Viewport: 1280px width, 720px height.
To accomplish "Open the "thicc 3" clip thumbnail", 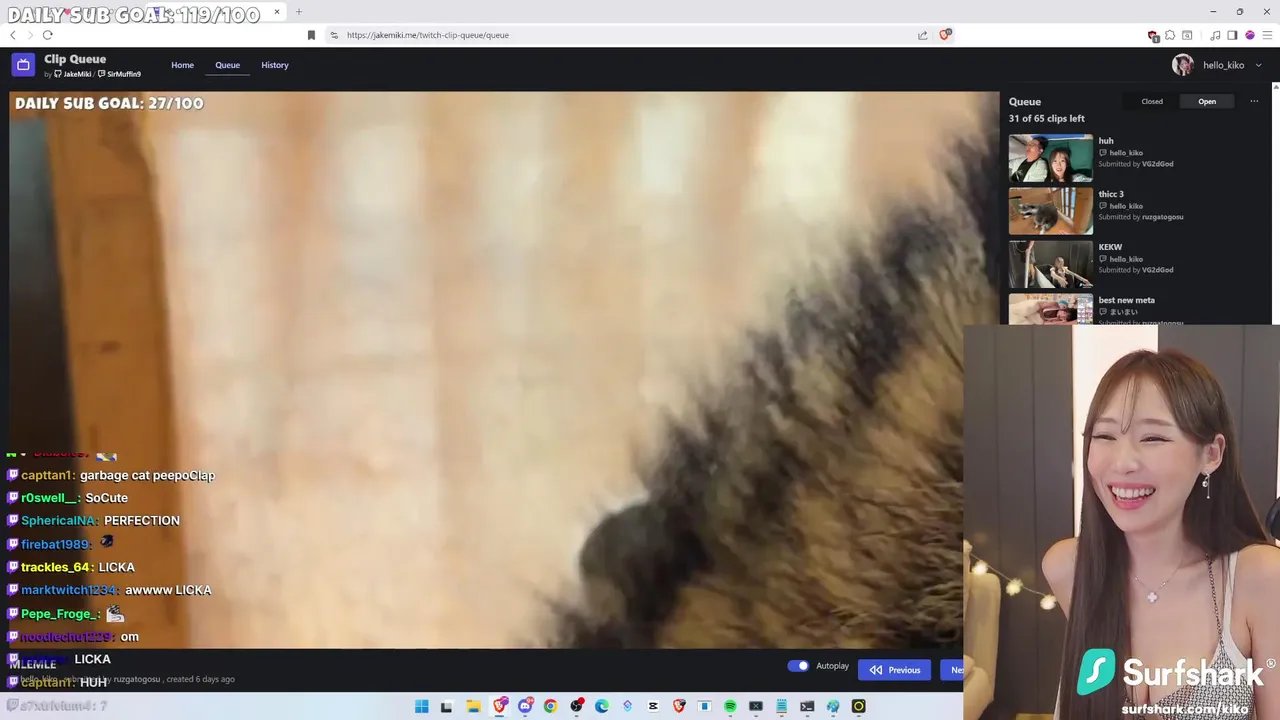I will click(x=1050, y=211).
